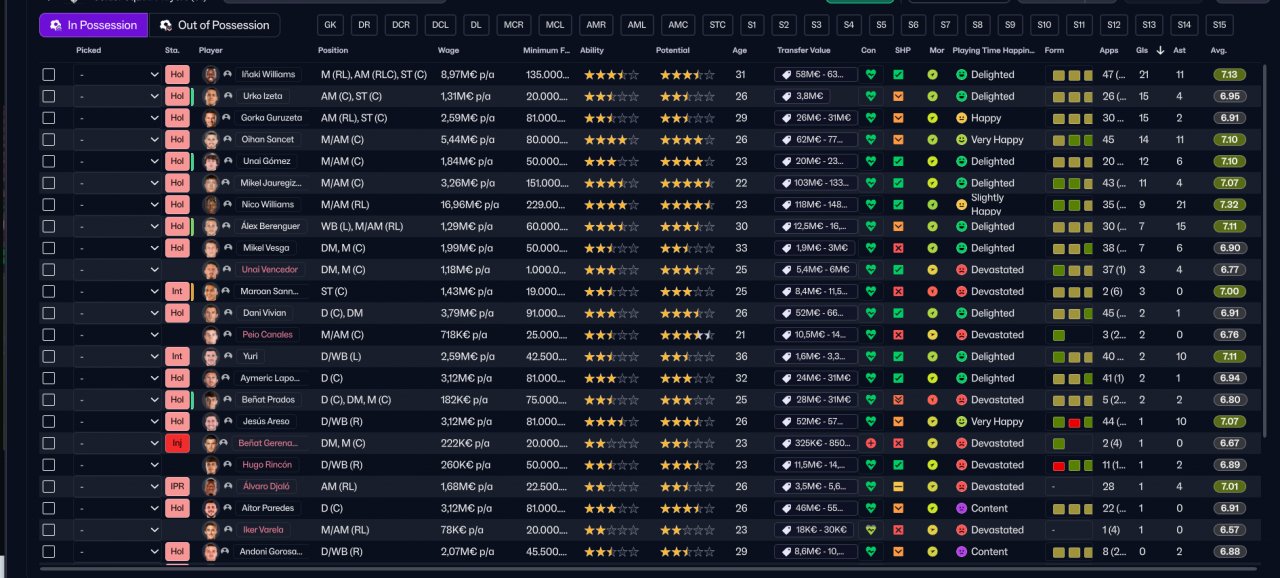The width and height of the screenshot is (1280, 578).
Task: Select the In Possession tab
Action: tap(93, 25)
